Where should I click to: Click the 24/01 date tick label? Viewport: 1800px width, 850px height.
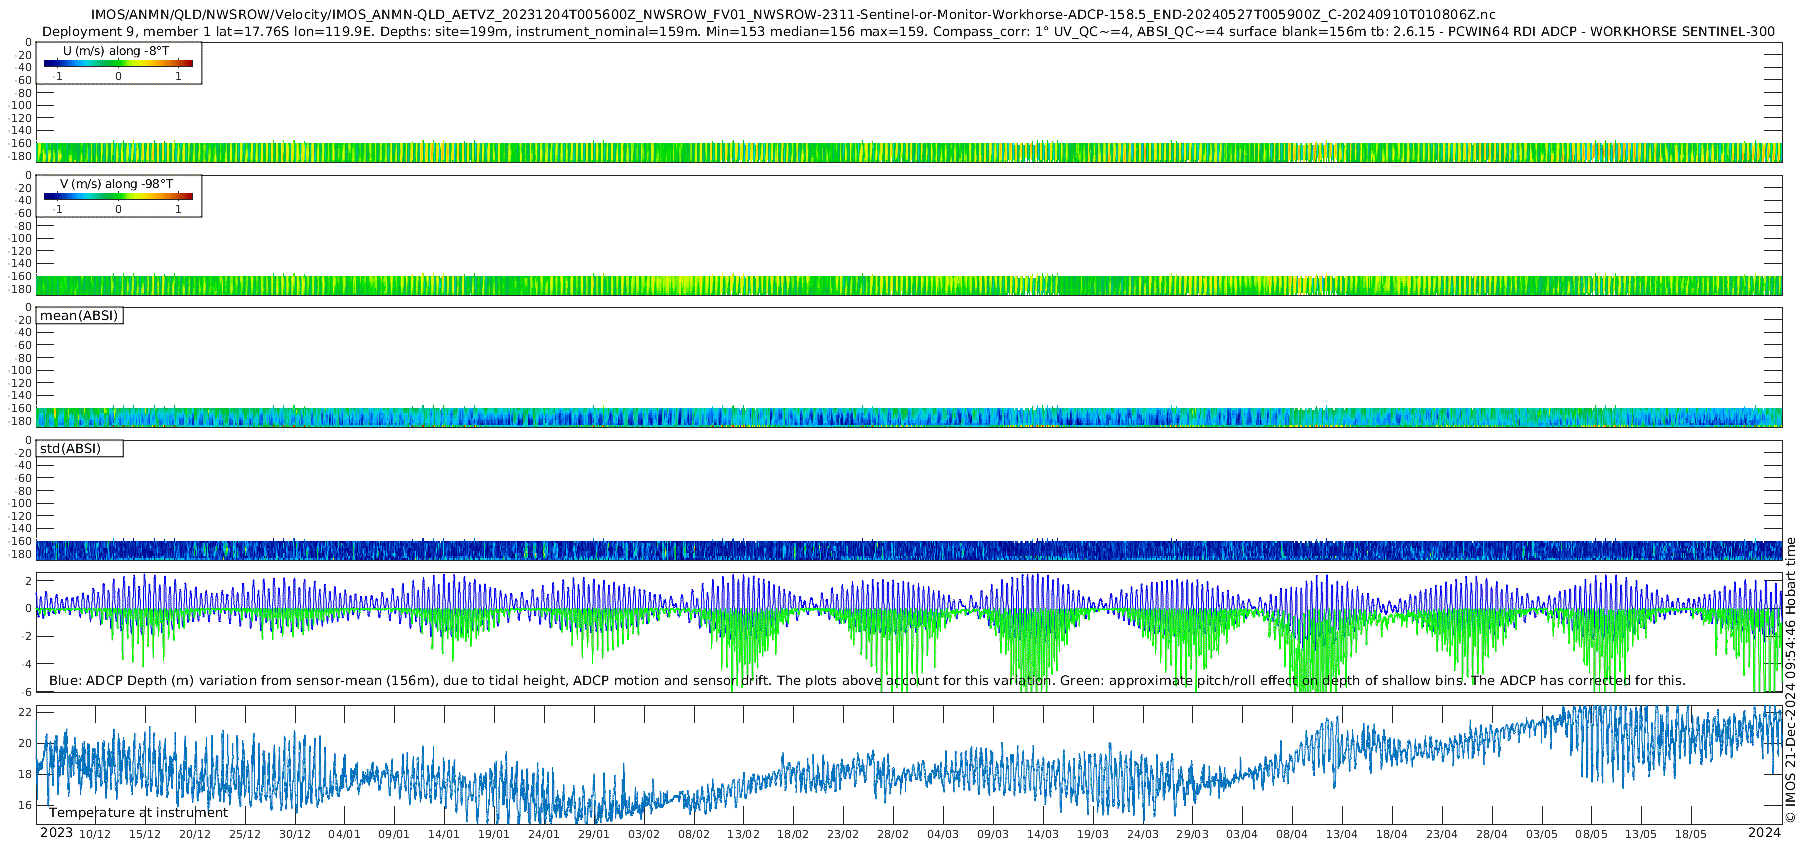click(544, 834)
